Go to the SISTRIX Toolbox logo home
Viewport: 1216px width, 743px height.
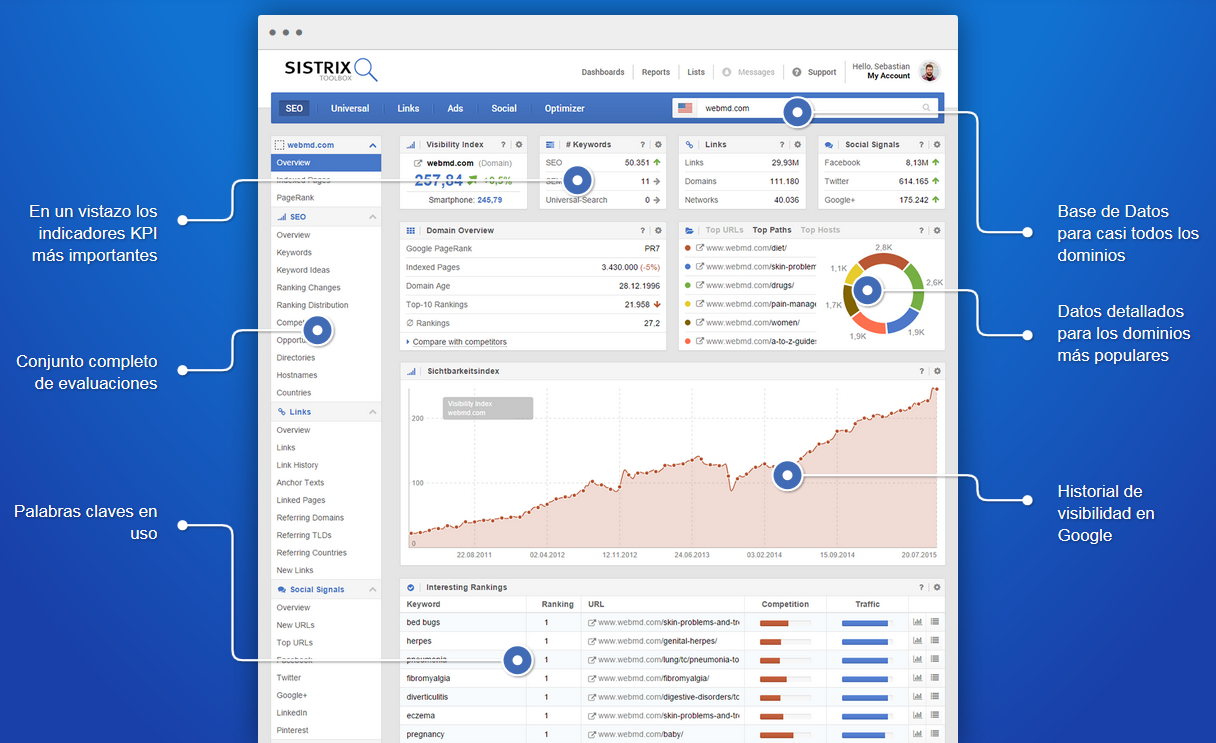(331, 69)
